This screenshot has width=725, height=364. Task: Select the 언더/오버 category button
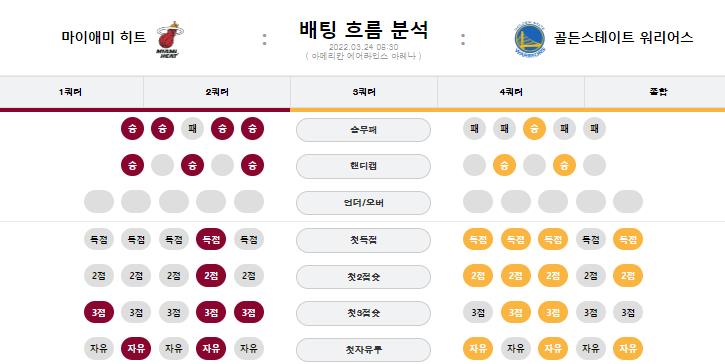coord(363,203)
